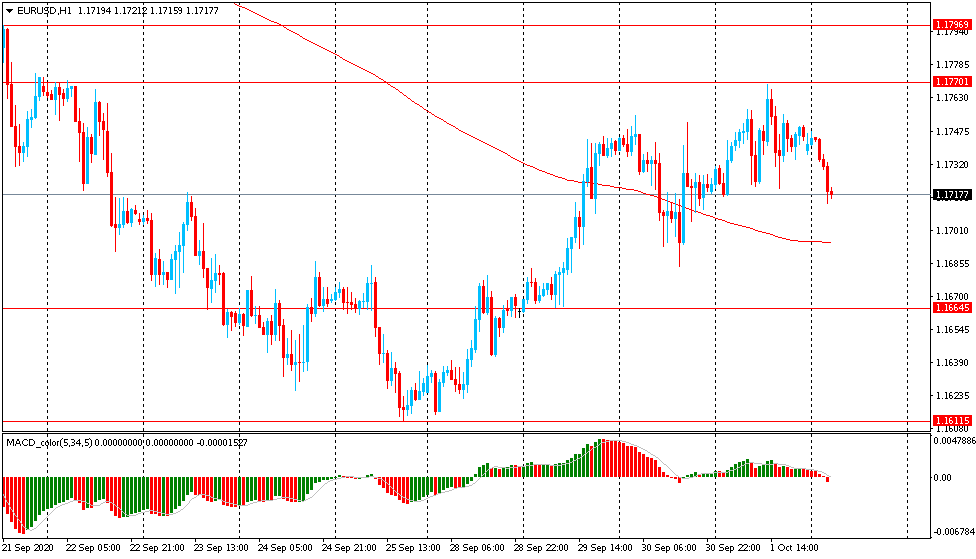Click the small black arrow marker near 1.16645 line
Image resolution: width=976 pixels, height=559 pixels.
(x=519, y=313)
